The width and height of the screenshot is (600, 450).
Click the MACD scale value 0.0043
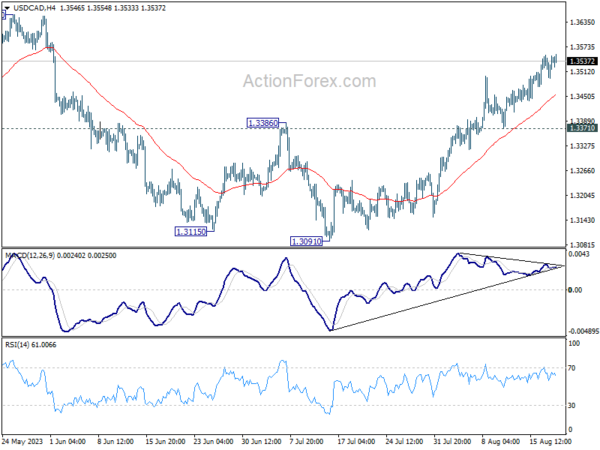click(579, 254)
